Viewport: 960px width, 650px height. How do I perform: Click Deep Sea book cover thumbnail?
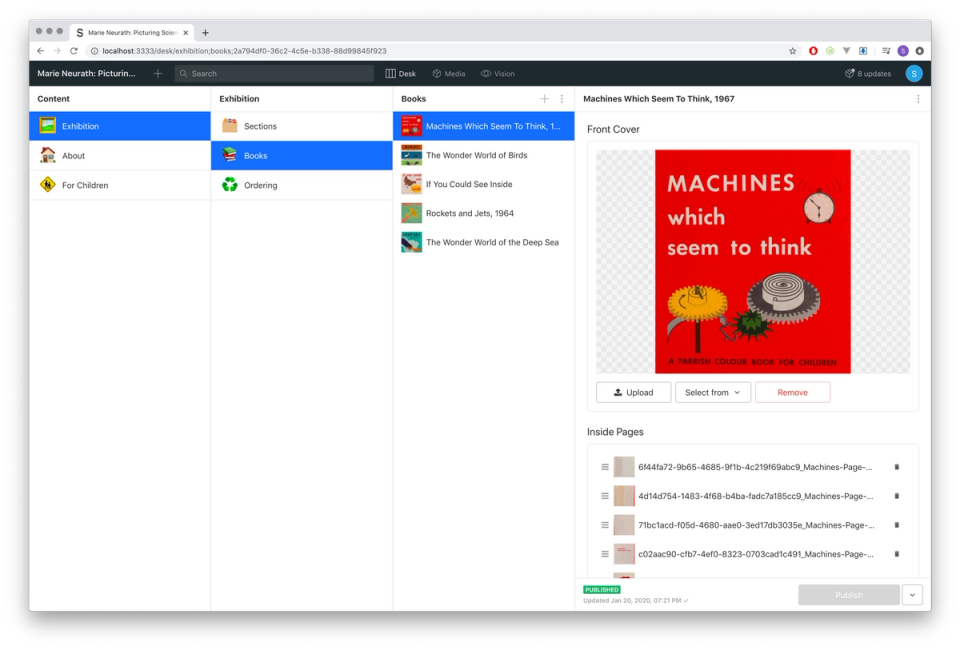(411, 242)
